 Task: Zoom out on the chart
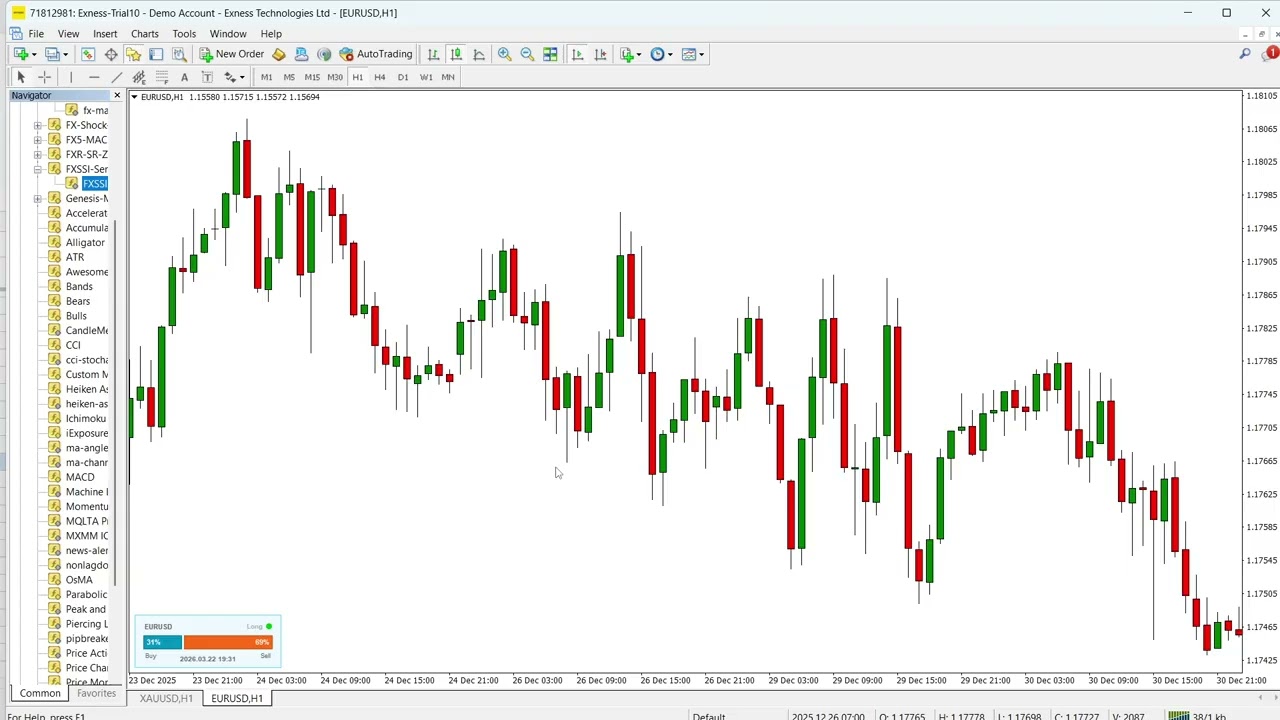tap(527, 54)
